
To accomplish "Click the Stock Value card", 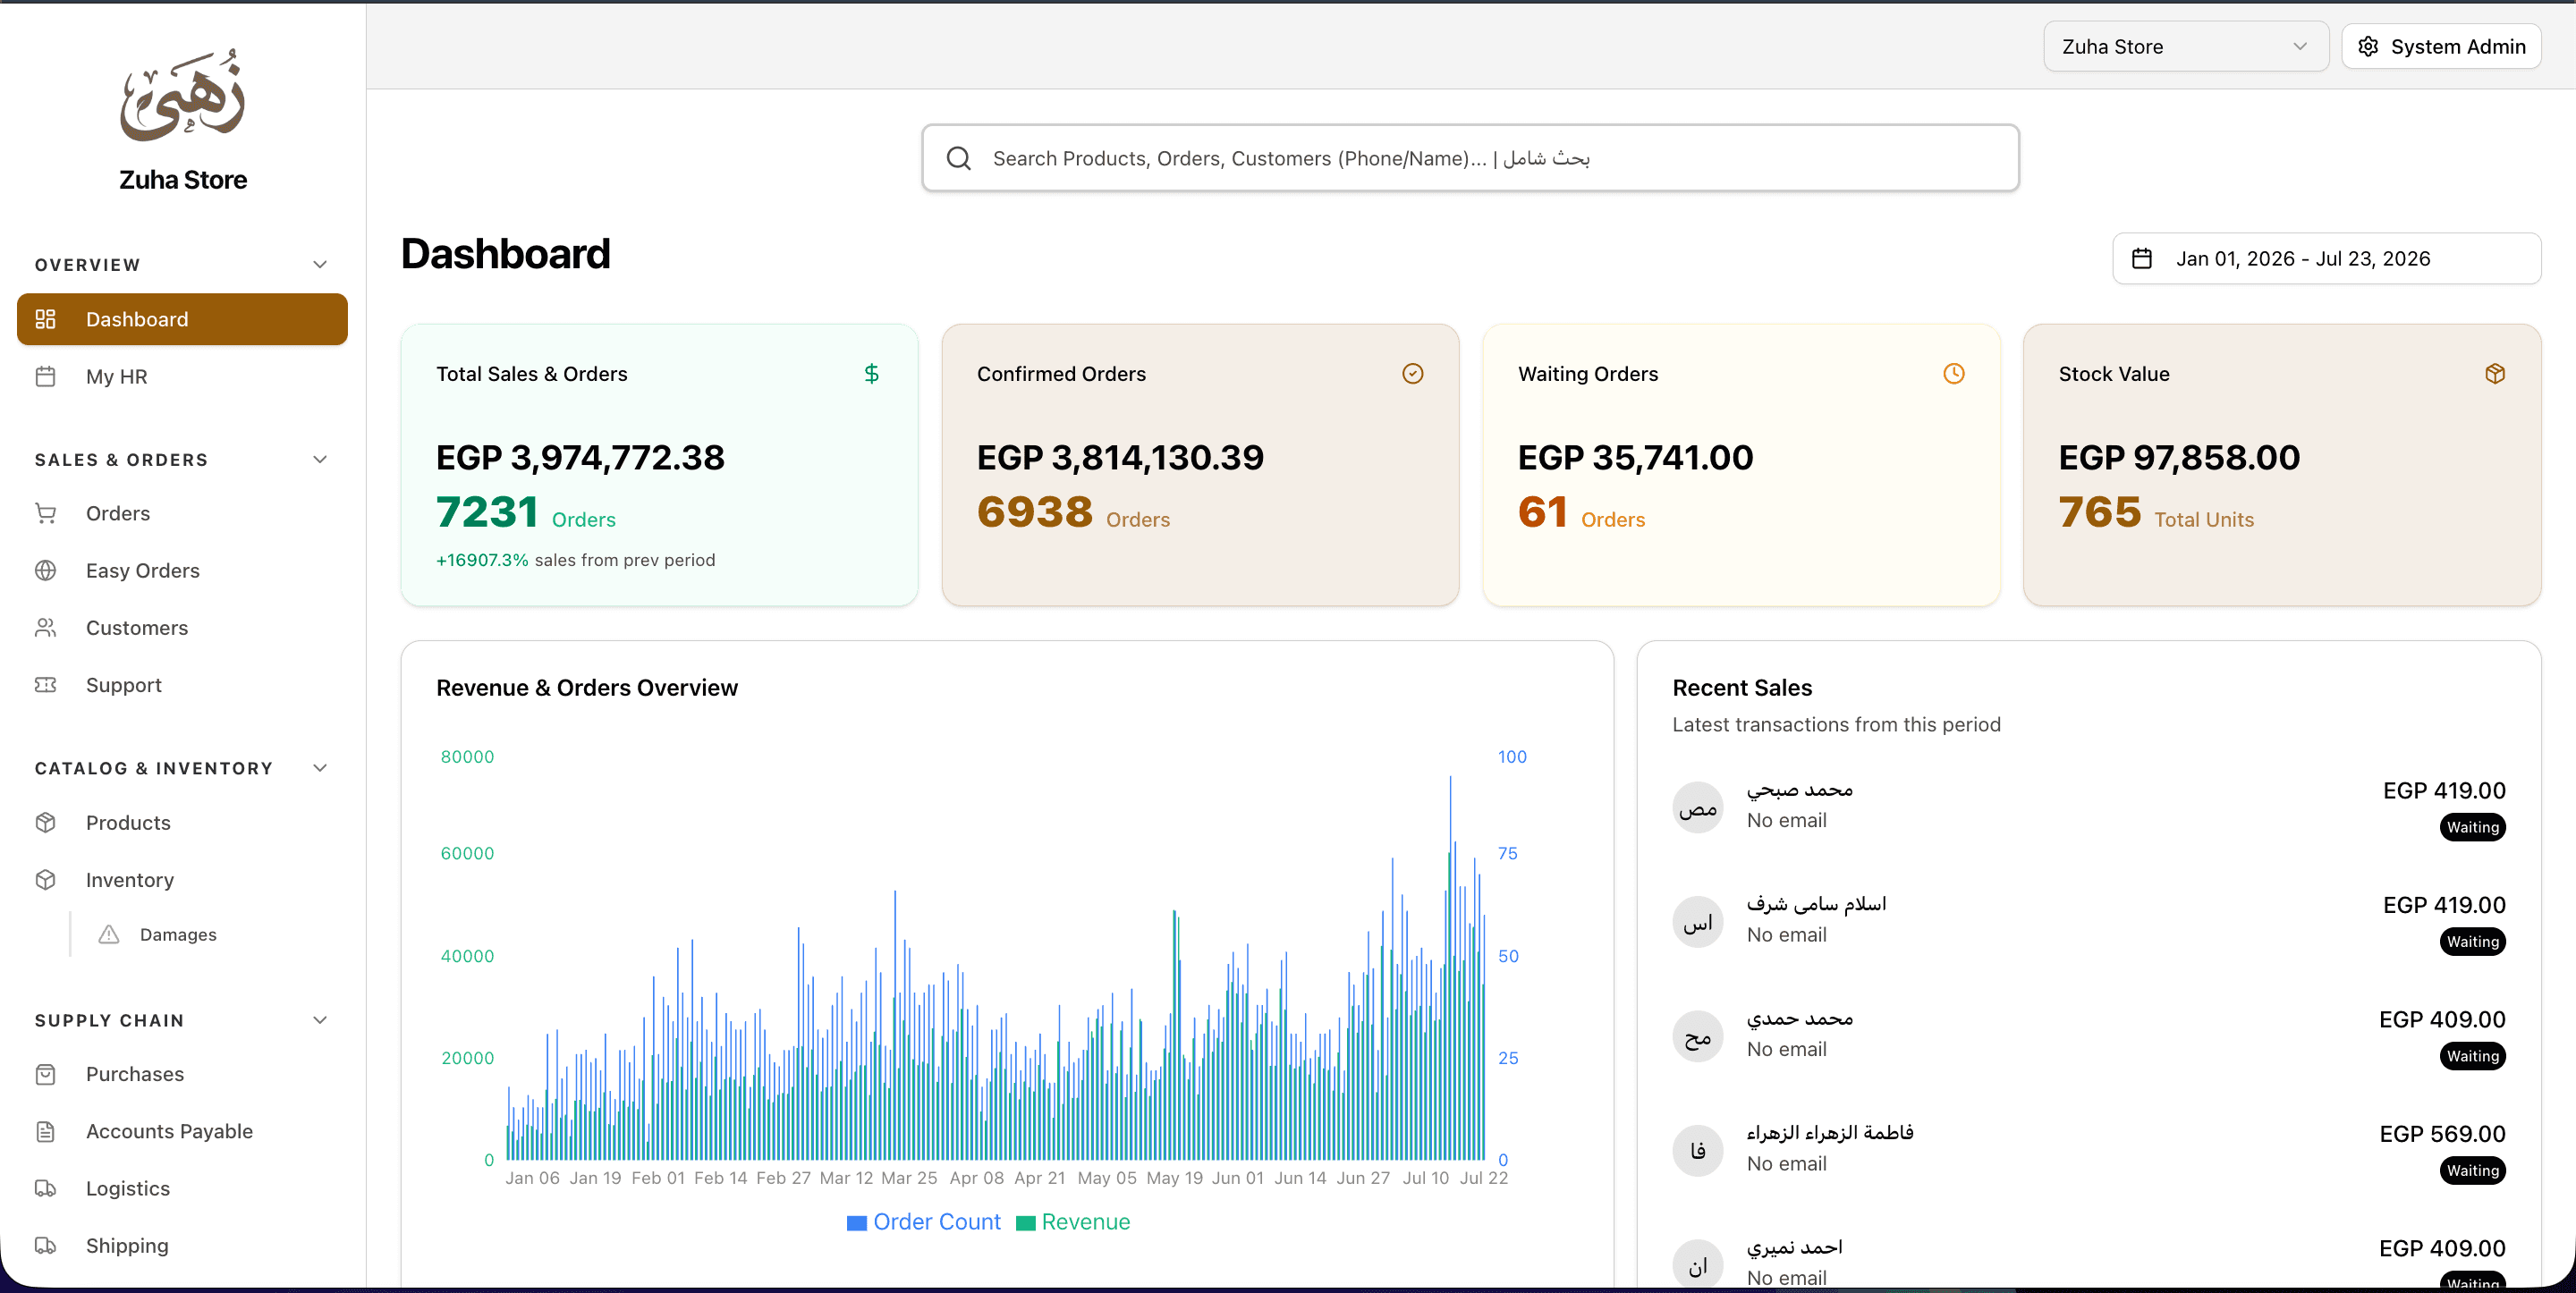I will pyautogui.click(x=2282, y=464).
